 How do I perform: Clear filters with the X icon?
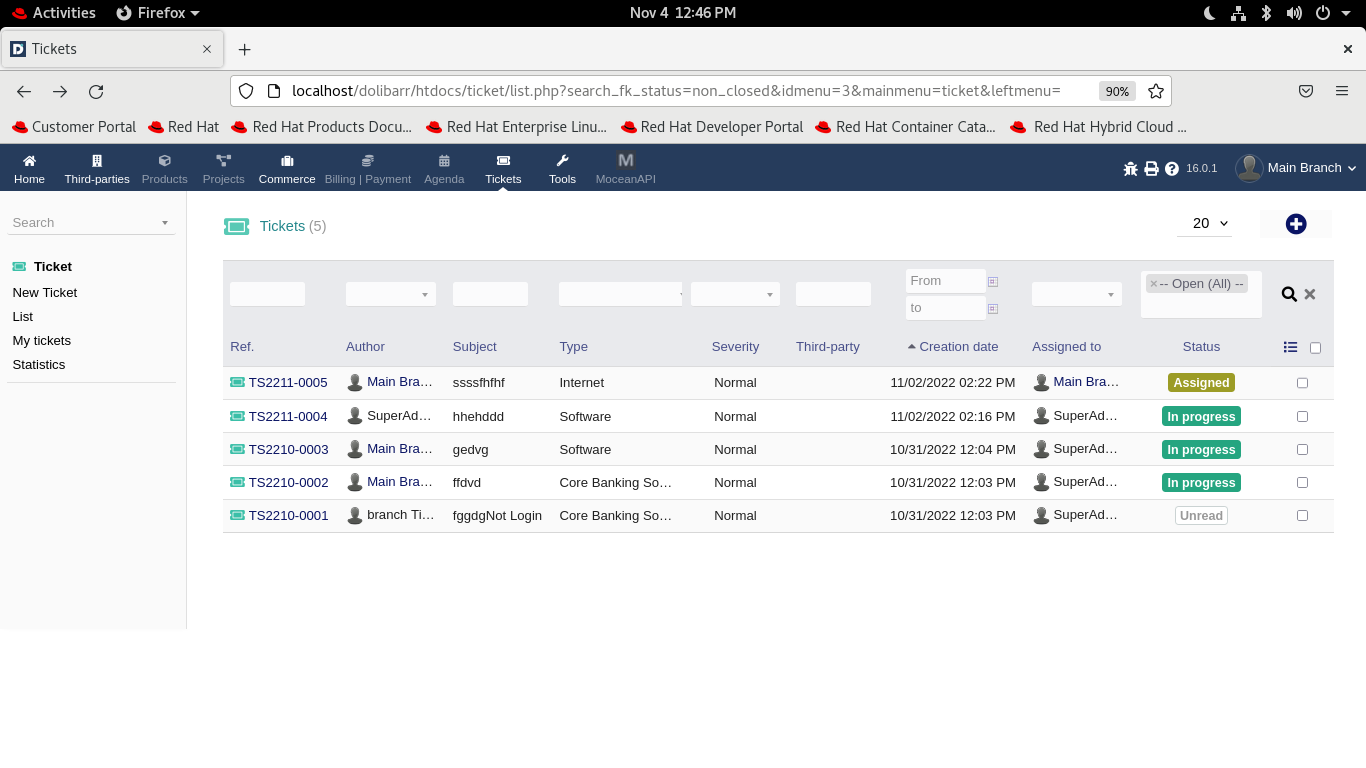click(1310, 294)
